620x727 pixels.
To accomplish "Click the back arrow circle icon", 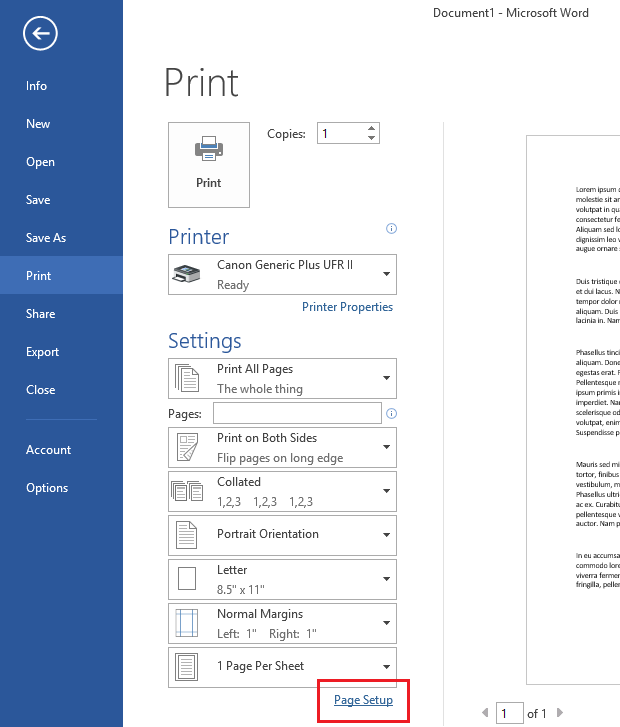I will point(40,35).
